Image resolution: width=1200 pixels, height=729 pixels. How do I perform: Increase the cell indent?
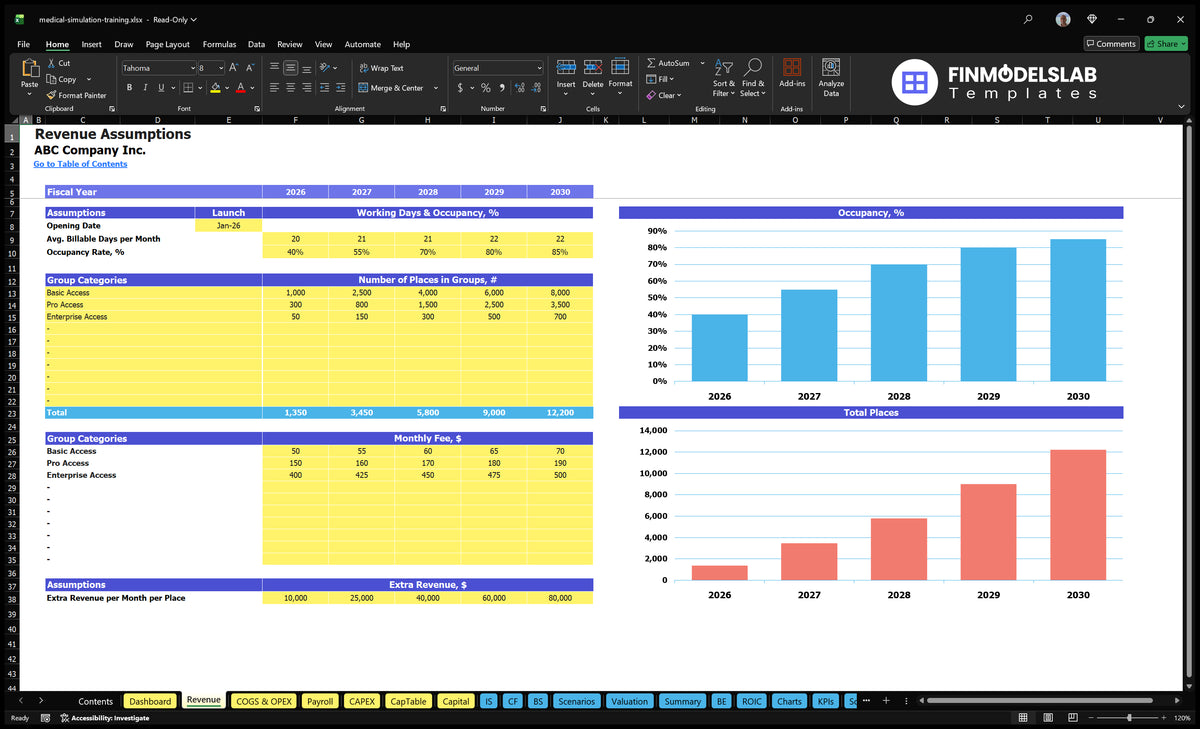tap(341, 88)
